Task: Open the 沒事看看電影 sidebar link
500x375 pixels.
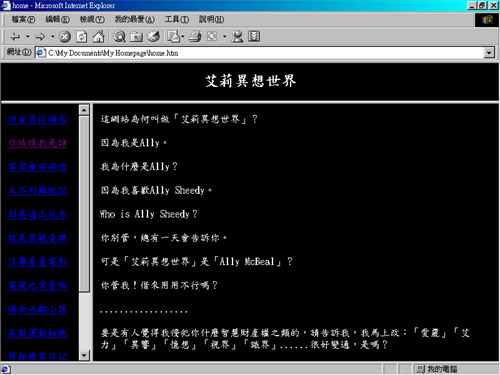Action: 38,261
